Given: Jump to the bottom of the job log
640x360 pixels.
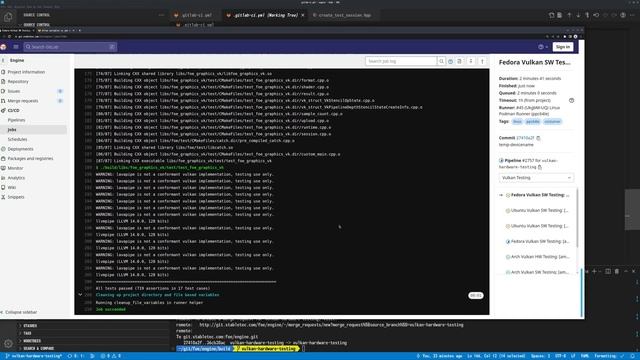Looking at the screenshot, I should pyautogui.click(x=471, y=61).
